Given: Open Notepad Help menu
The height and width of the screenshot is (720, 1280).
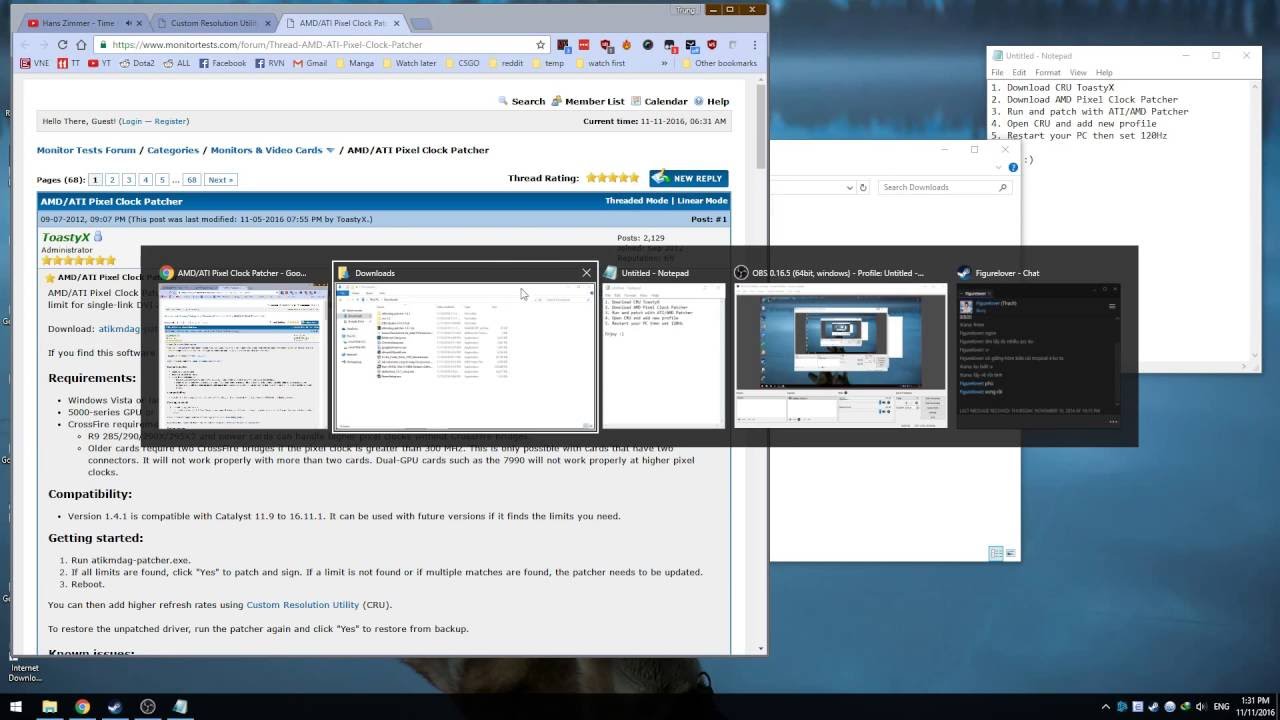Looking at the screenshot, I should [x=1104, y=73].
